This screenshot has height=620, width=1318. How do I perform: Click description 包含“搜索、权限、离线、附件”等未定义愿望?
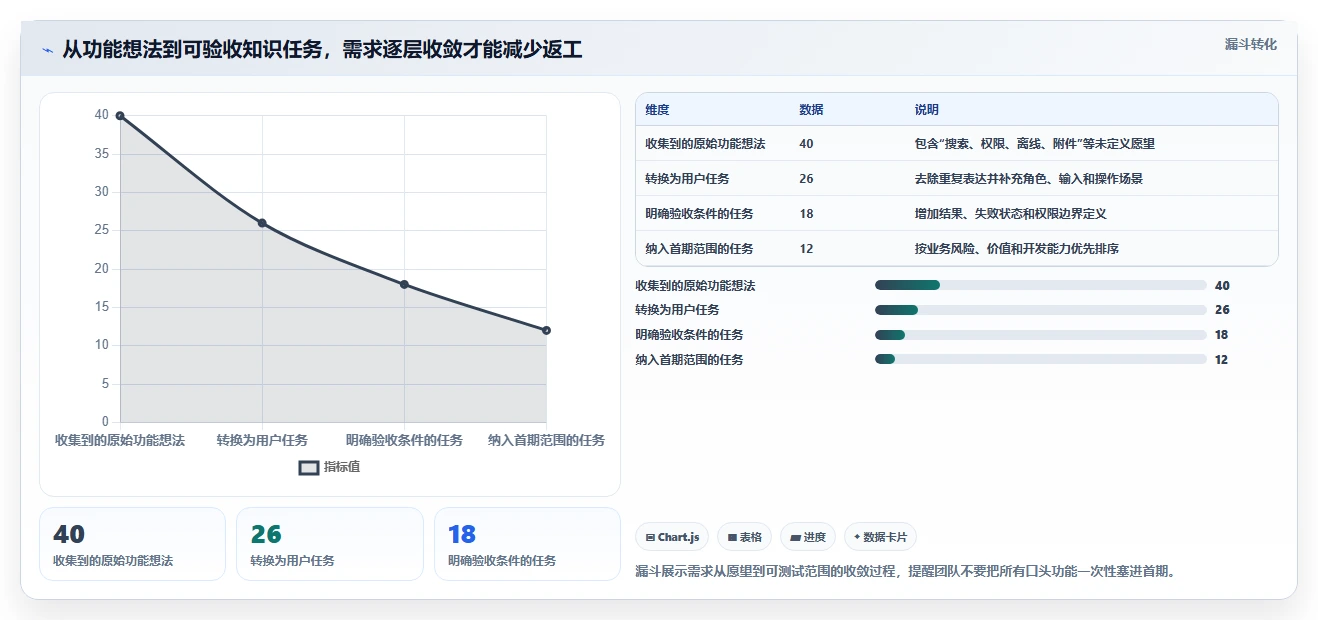click(x=1034, y=144)
